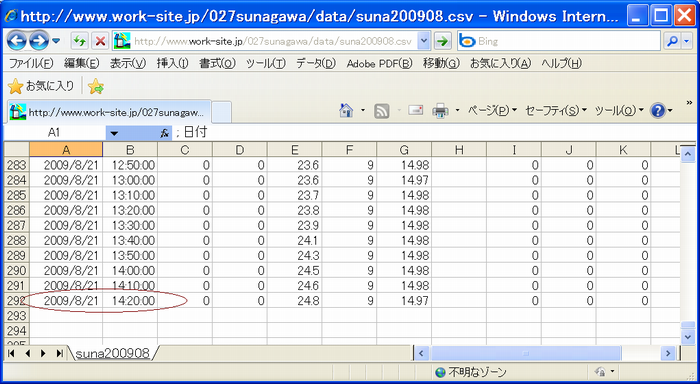Click the vertical scrollbar down arrow
Image resolution: width=700 pixels, height=384 pixels.
[688, 337]
